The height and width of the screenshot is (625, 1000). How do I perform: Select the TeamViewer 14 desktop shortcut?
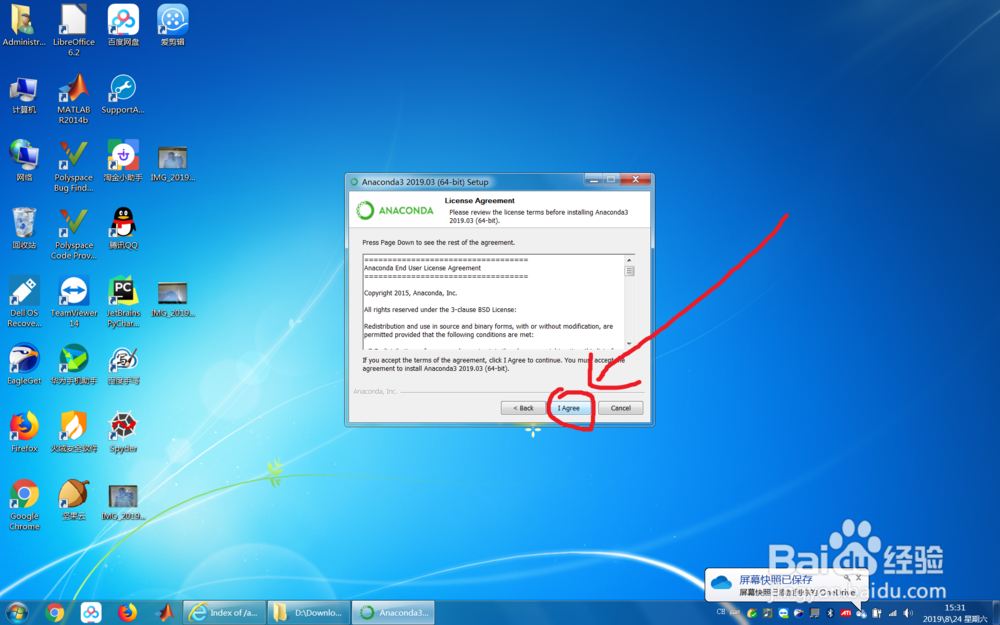coord(74,302)
